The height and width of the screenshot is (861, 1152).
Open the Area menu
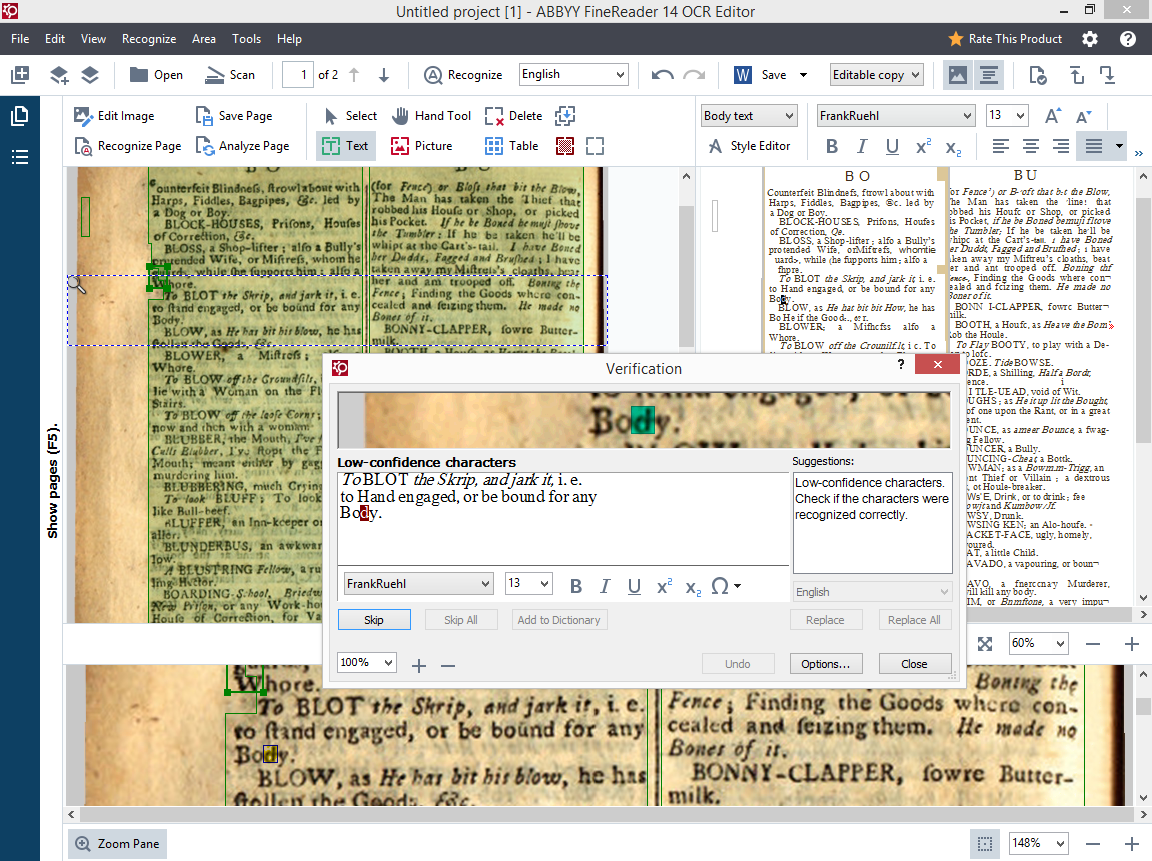coord(204,39)
